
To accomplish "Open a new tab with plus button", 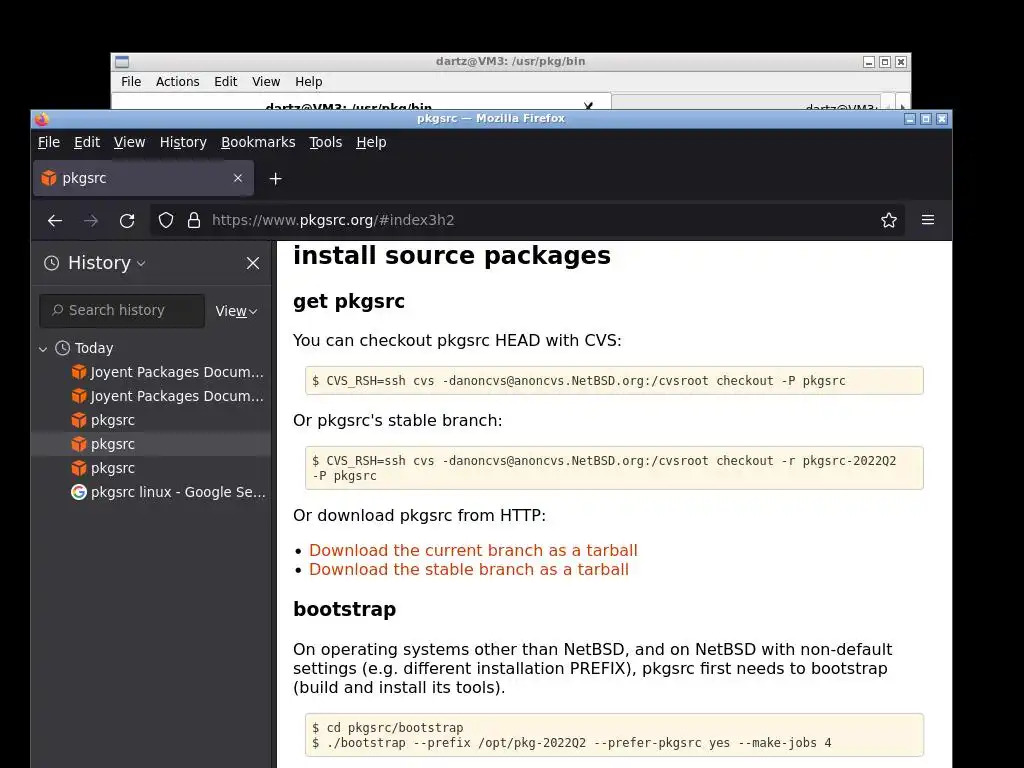I will (x=276, y=178).
